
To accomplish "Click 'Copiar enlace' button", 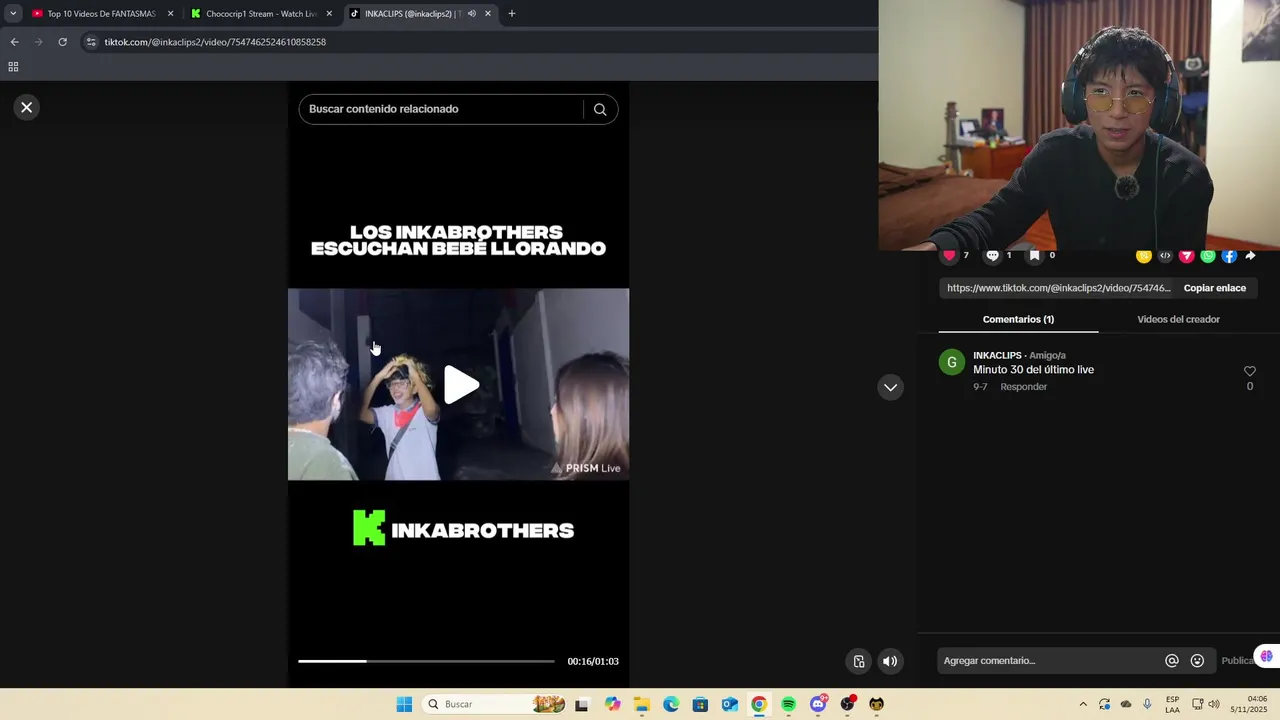I will 1215,288.
